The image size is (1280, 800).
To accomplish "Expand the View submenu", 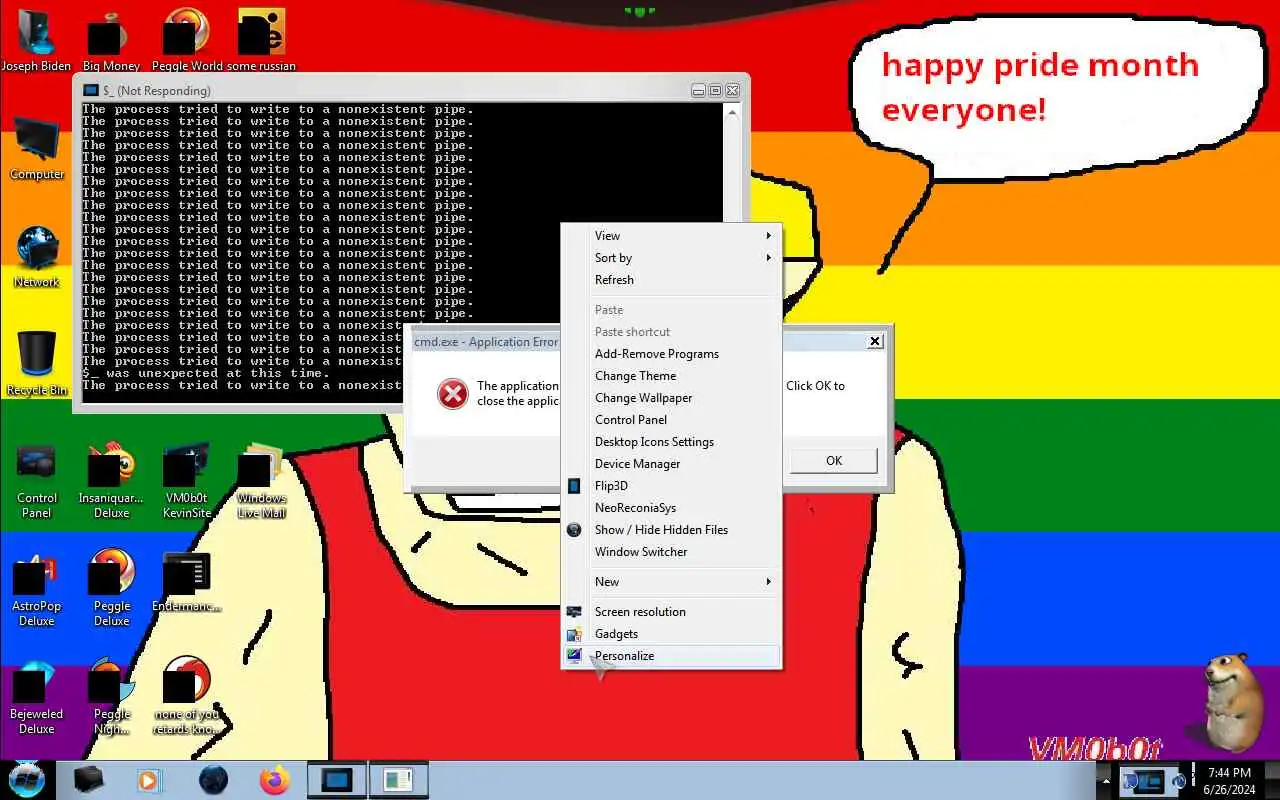I will pos(671,236).
